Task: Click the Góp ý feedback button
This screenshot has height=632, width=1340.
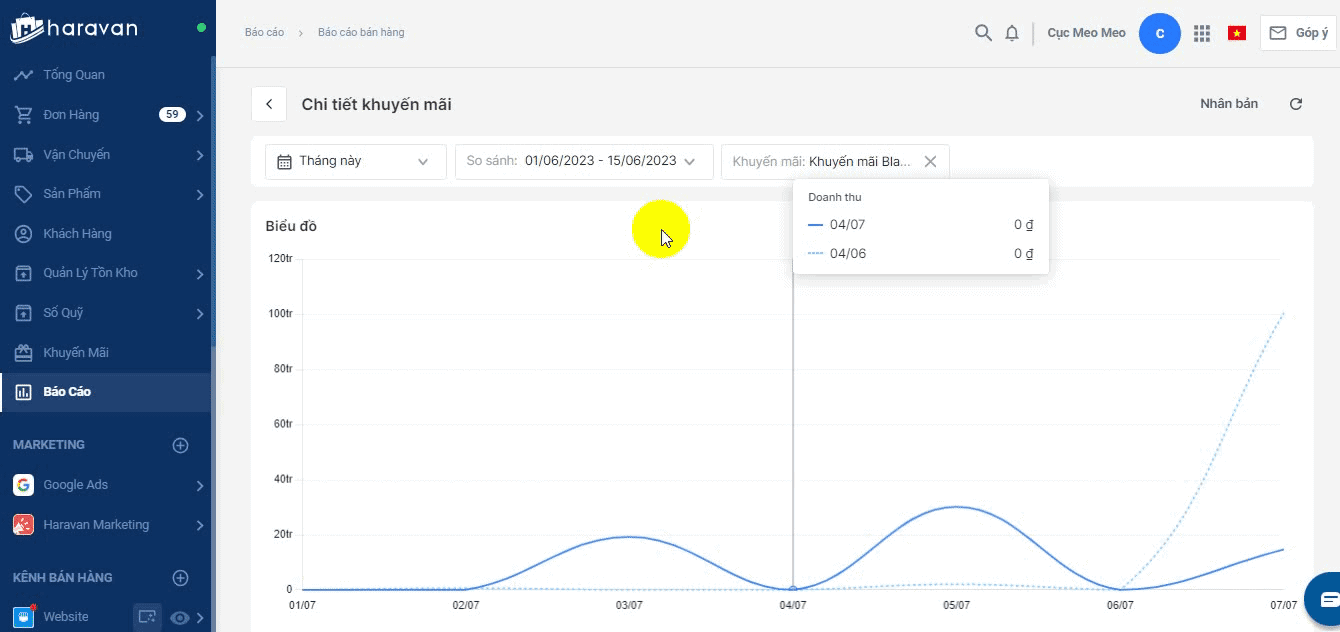Action: click(x=1298, y=33)
